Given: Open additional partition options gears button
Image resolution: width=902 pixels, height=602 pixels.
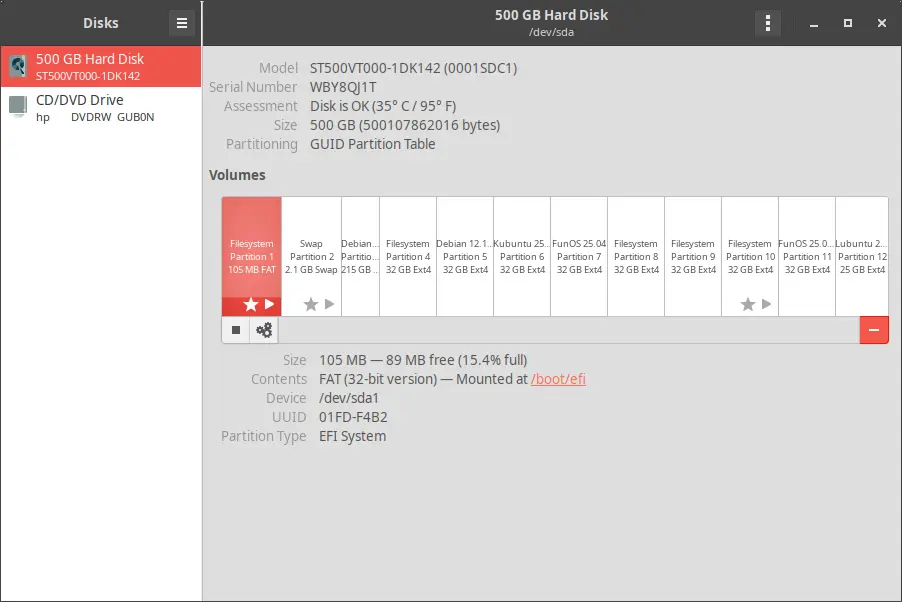Looking at the screenshot, I should (264, 330).
